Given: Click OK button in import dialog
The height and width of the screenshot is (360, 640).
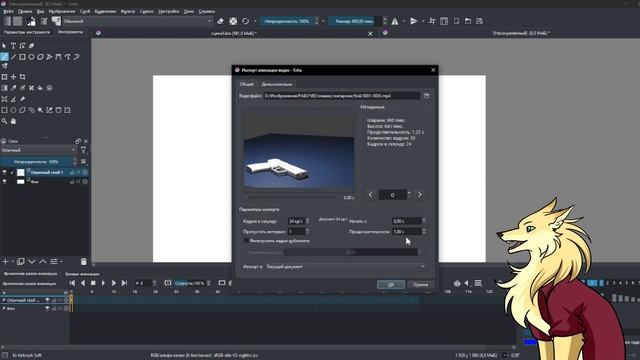Looking at the screenshot, I should coord(391,284).
